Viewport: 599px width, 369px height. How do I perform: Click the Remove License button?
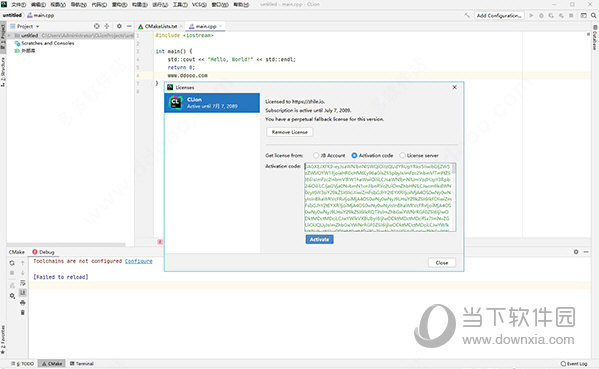pos(290,132)
